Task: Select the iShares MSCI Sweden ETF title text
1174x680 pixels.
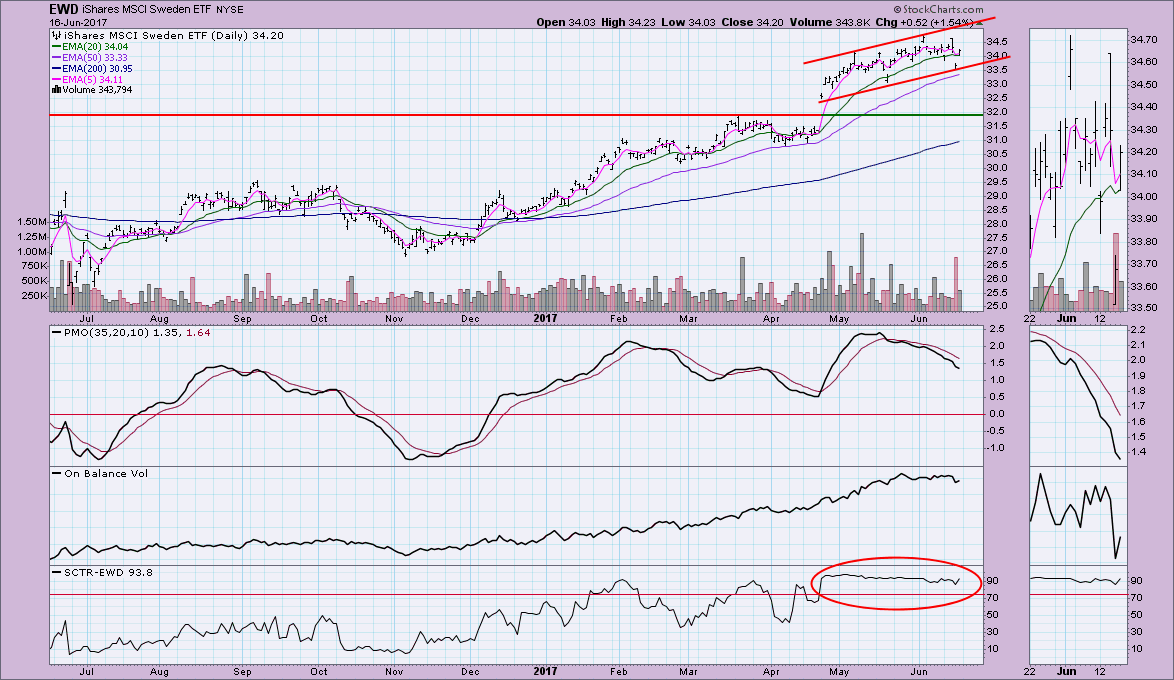Action: click(148, 10)
